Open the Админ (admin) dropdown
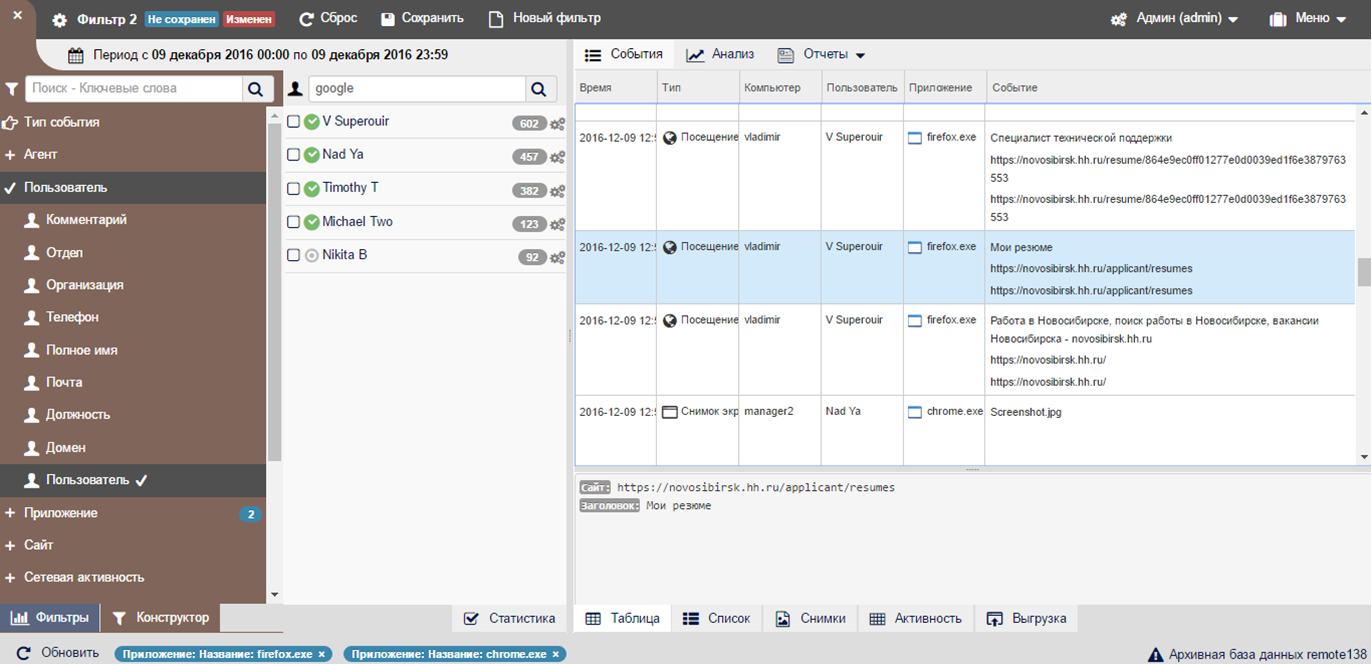 pyautogui.click(x=1175, y=19)
